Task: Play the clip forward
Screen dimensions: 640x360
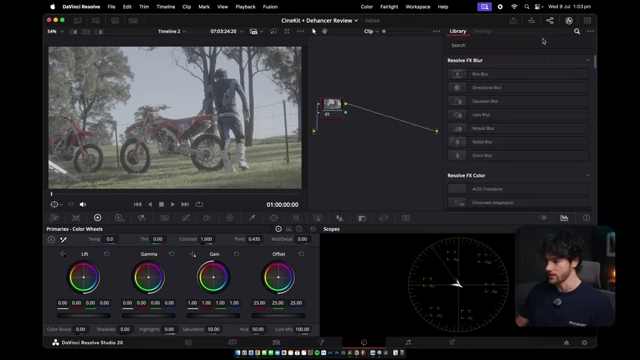Action: (x=173, y=204)
